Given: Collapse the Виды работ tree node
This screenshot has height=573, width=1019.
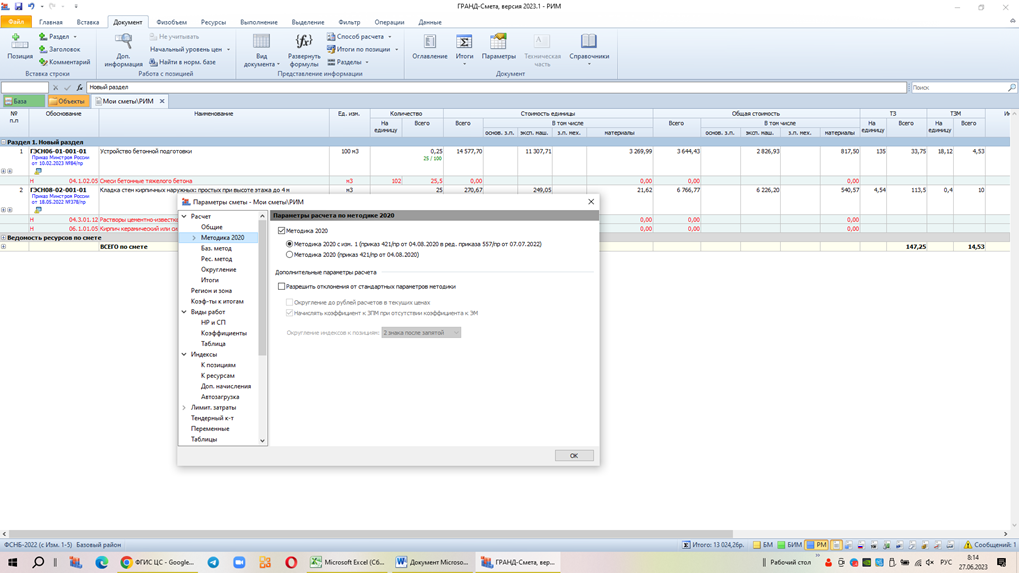Looking at the screenshot, I should 184,312.
